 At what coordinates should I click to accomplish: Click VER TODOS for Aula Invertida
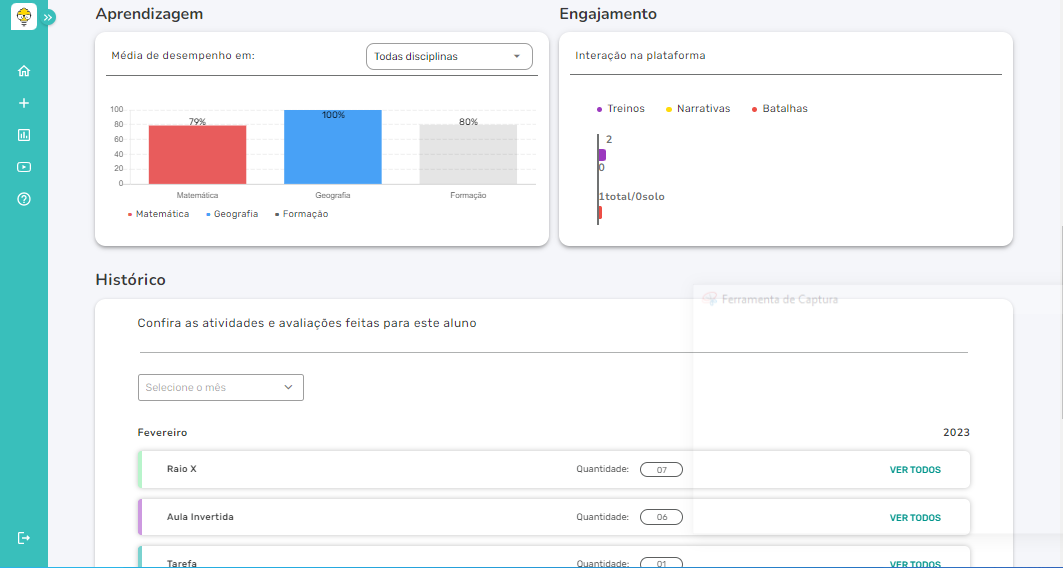915,518
